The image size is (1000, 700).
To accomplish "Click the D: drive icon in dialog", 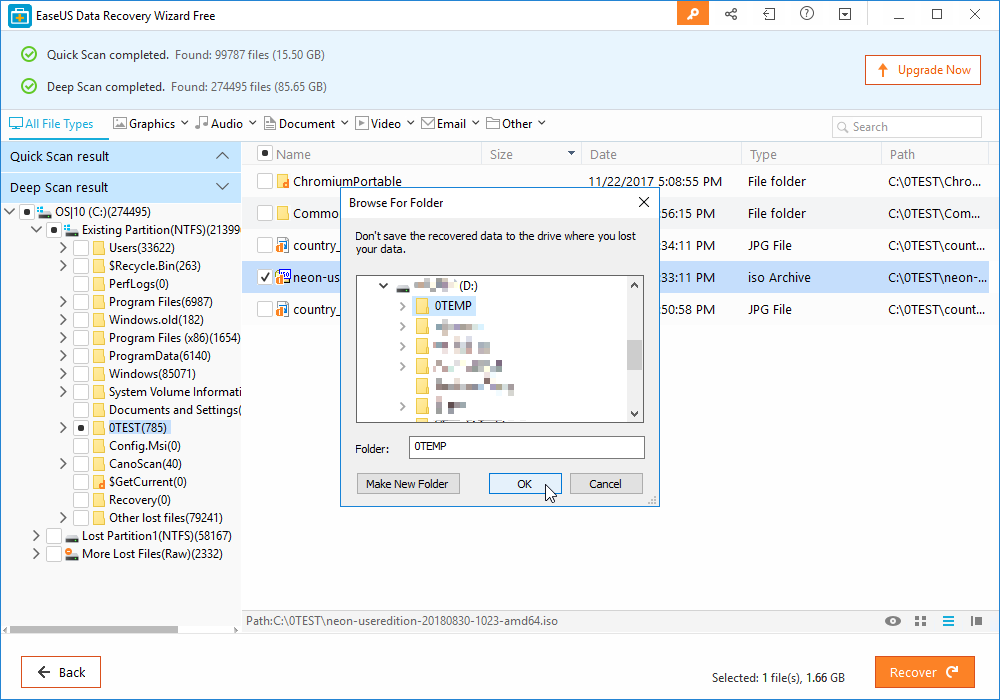I will pos(403,286).
